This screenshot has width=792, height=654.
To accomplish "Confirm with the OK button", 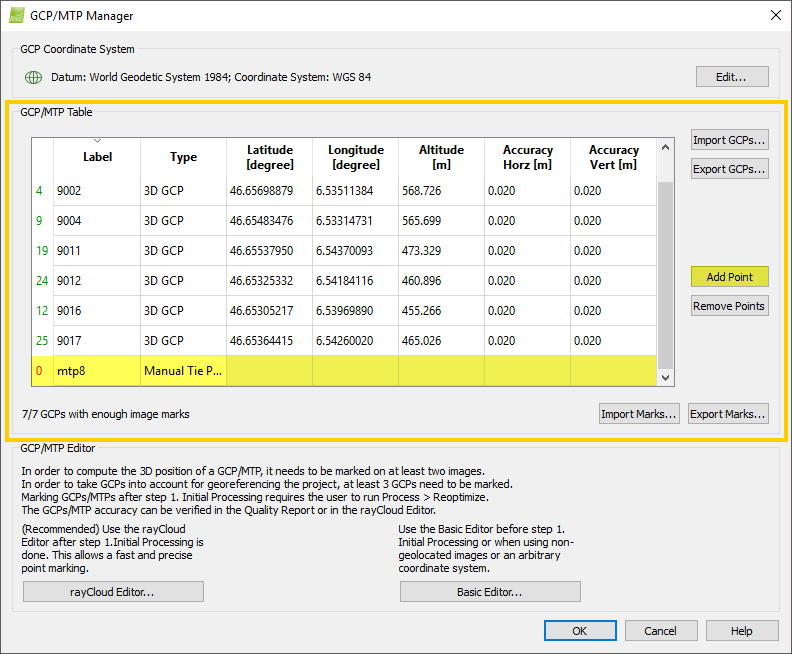I will [580, 631].
